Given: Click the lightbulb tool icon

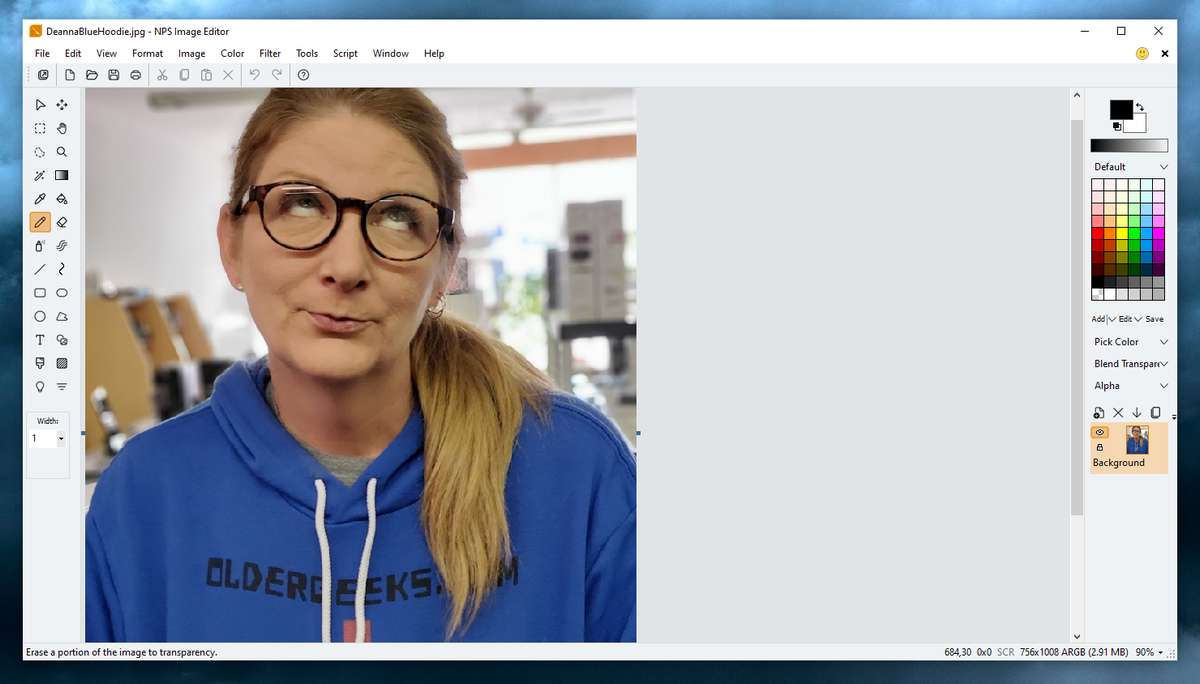Looking at the screenshot, I should click(40, 387).
